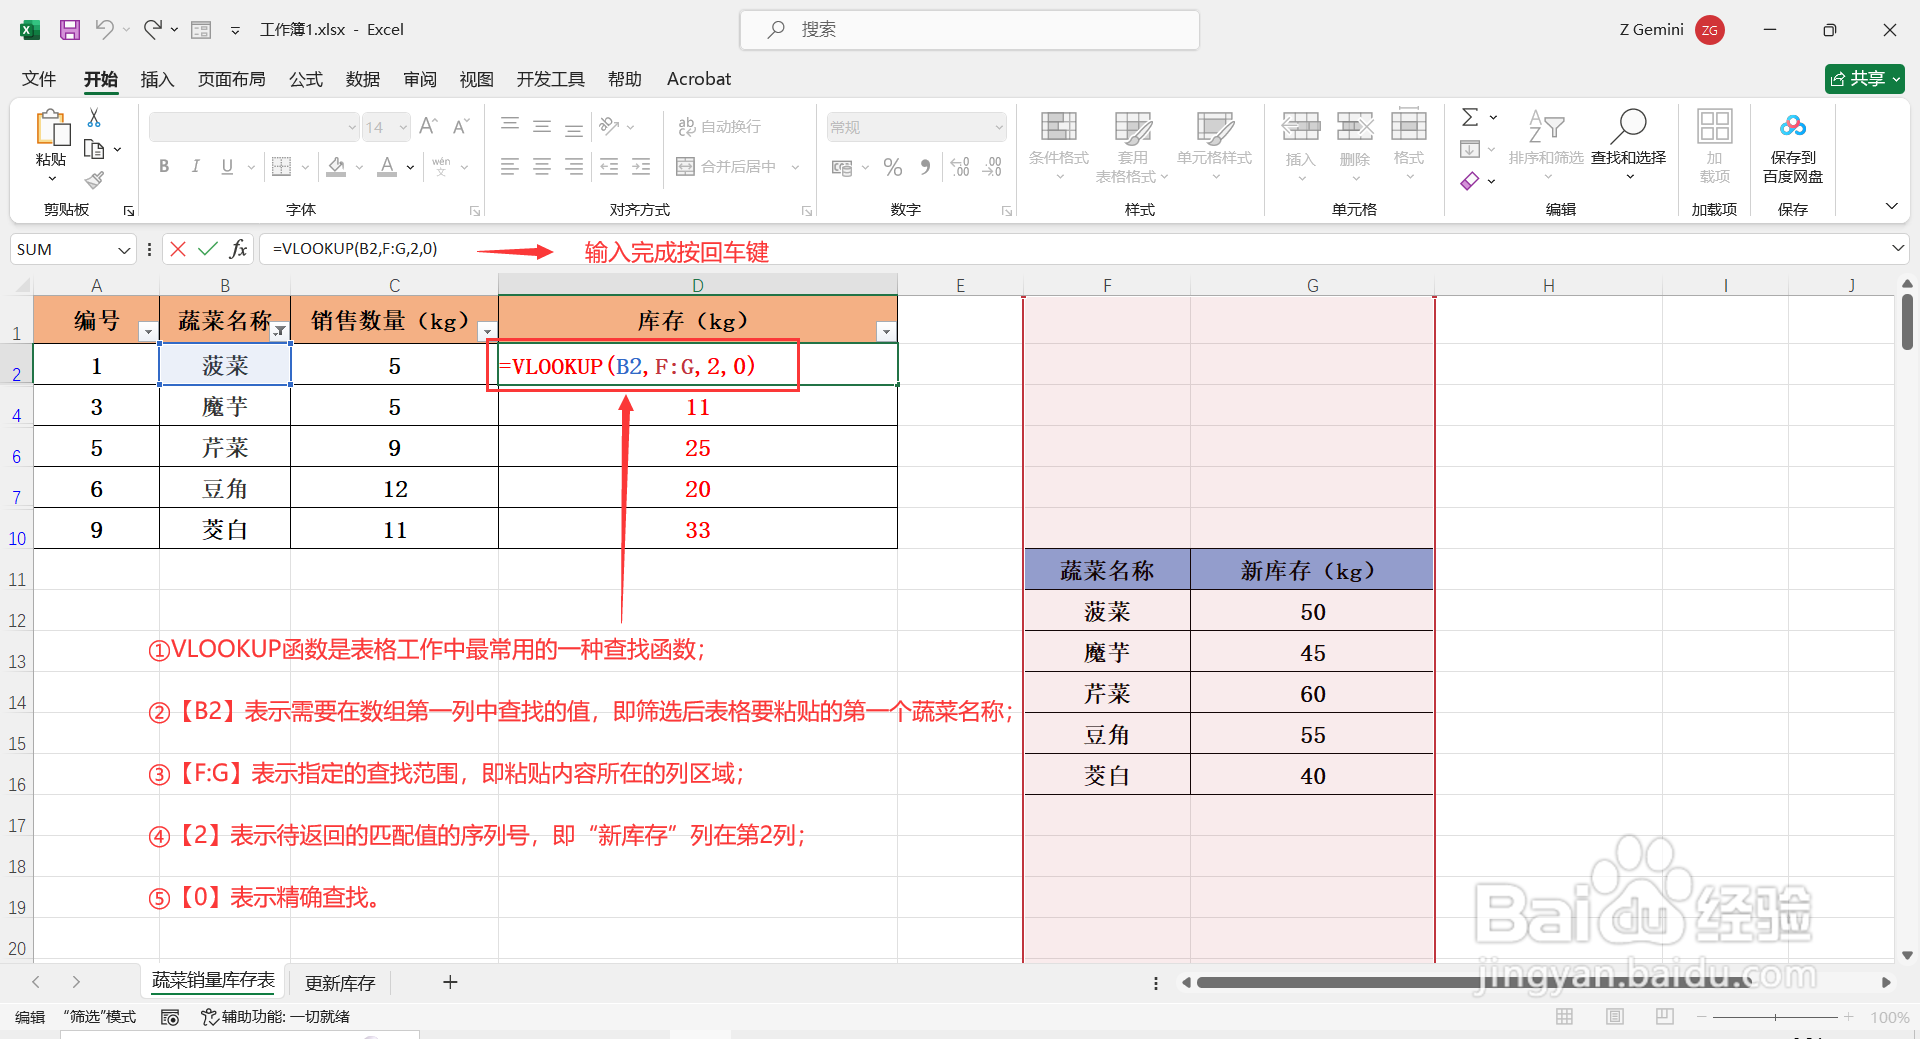Confirm formula with checkmark icon
Image resolution: width=1920 pixels, height=1039 pixels.
point(208,249)
